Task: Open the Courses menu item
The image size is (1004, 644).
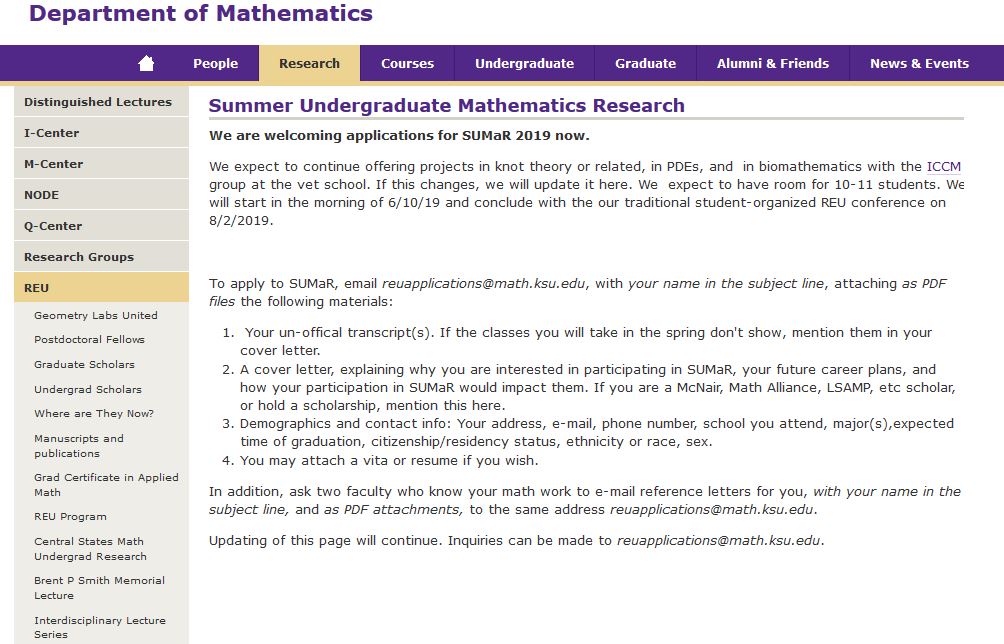Action: coord(407,63)
